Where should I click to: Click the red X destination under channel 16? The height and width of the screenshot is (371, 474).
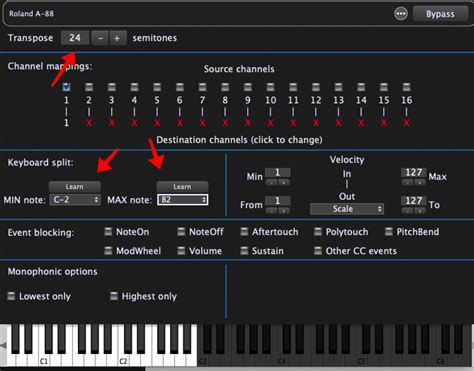[x=406, y=123]
